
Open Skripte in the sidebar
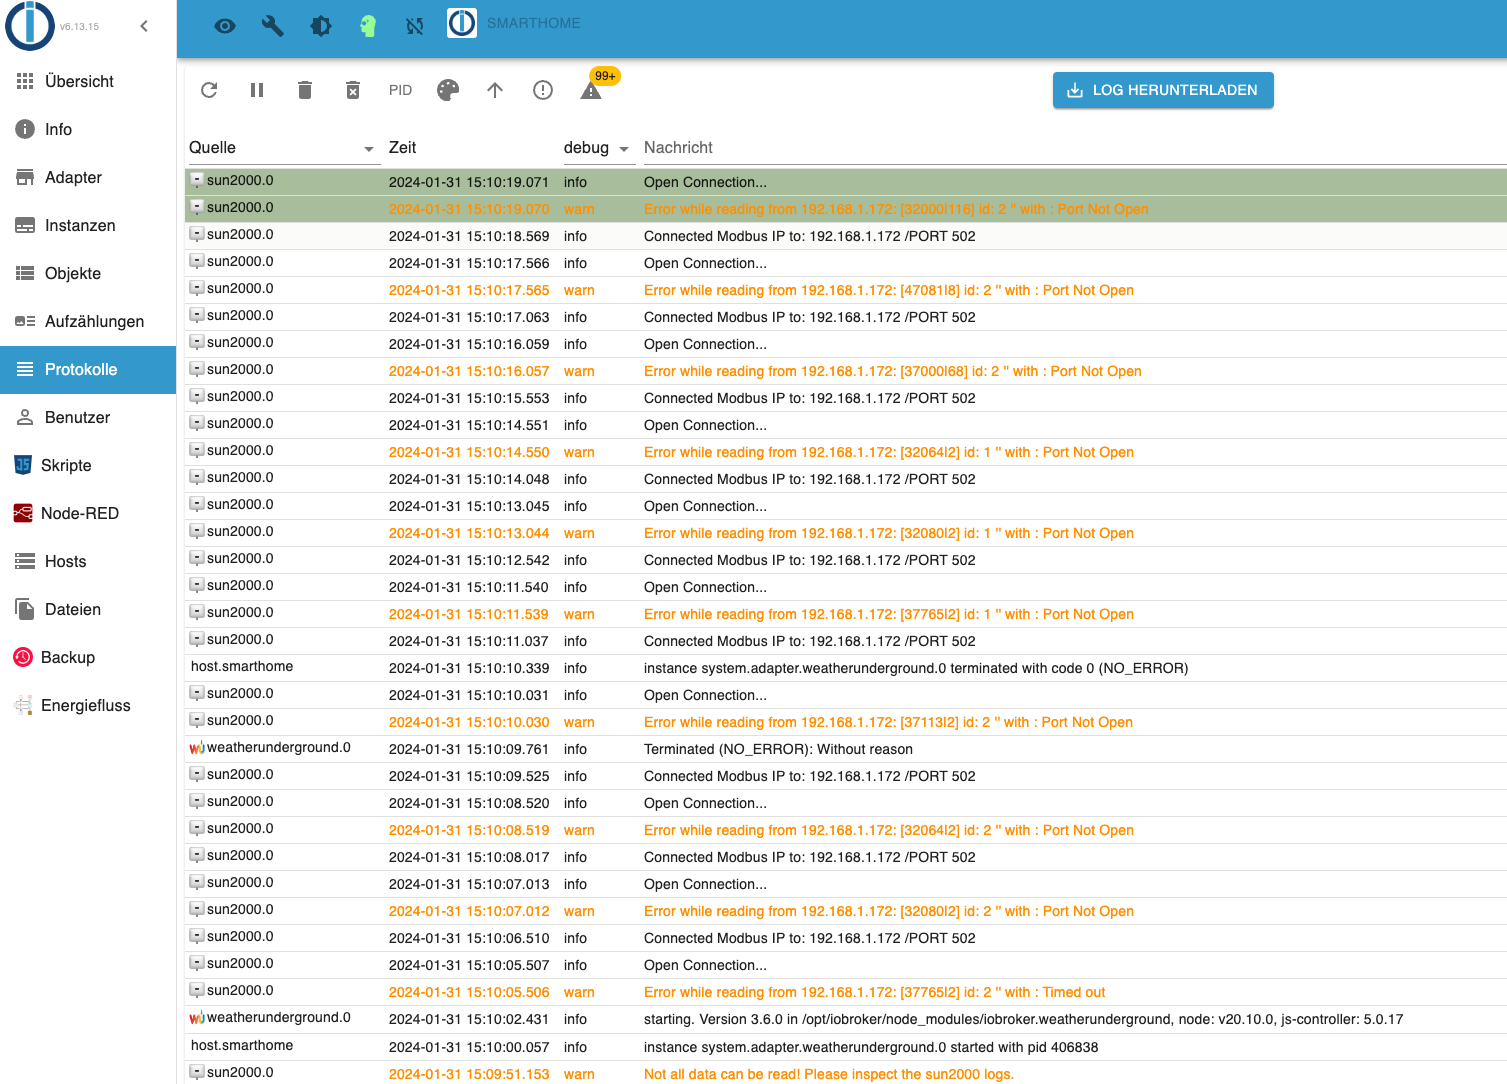pyautogui.click(x=88, y=465)
